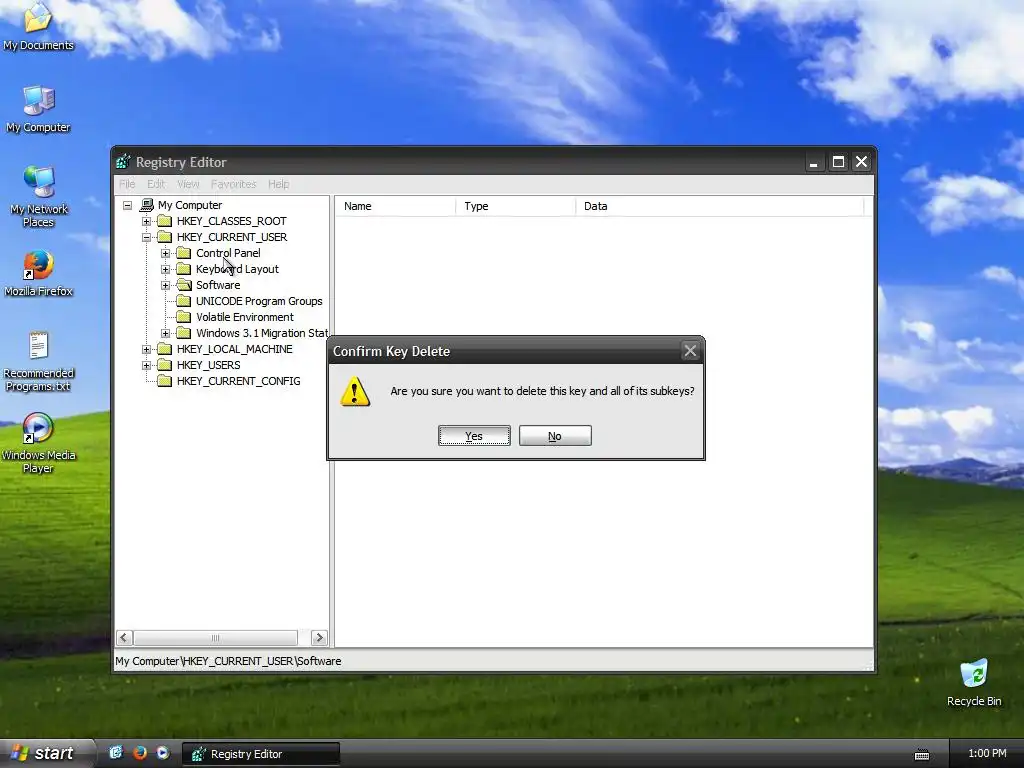Expand the HKEY_CLASSES_ROOT key

tap(146, 221)
